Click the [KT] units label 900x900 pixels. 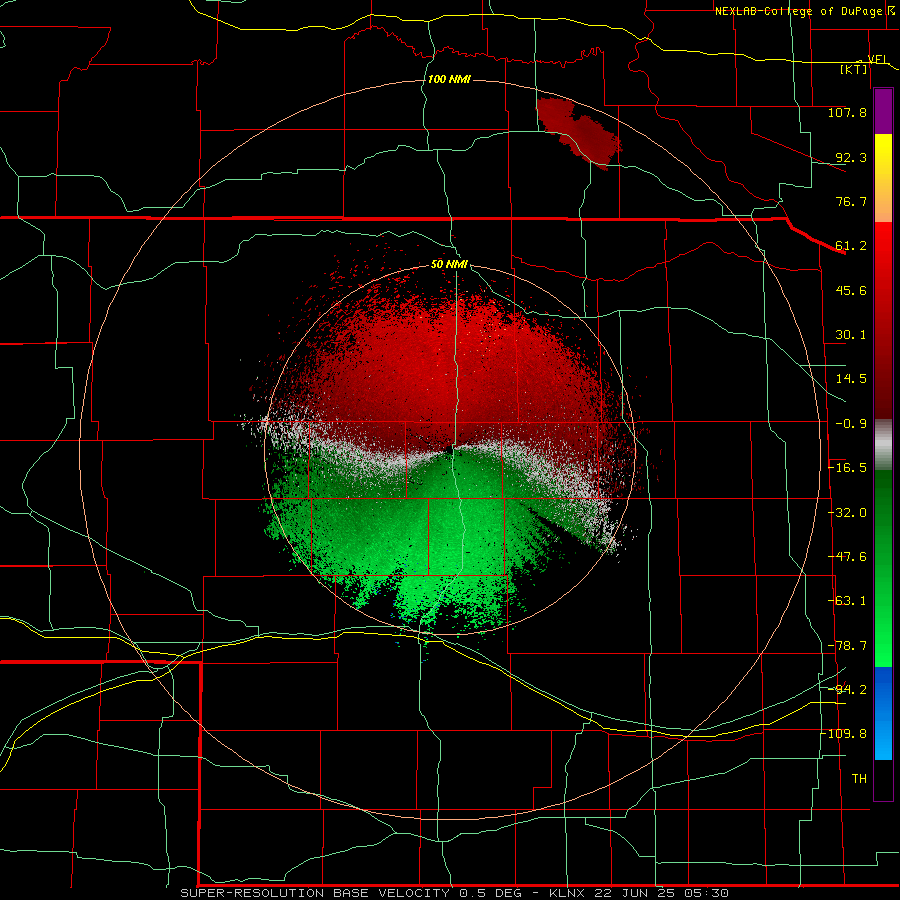(x=853, y=69)
